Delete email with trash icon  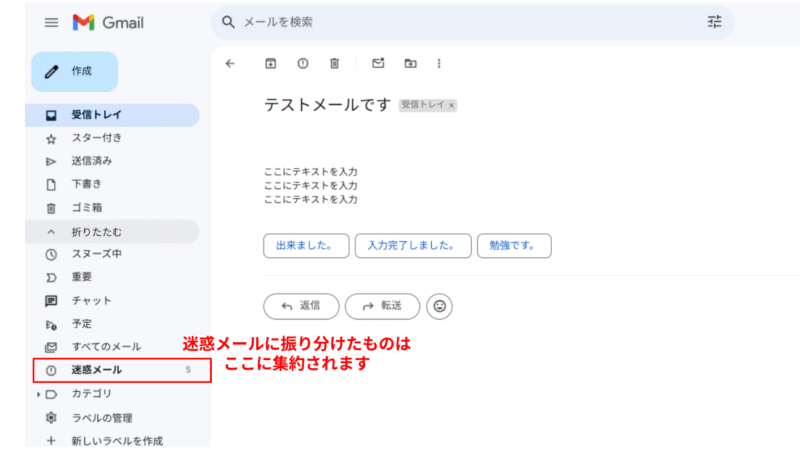[334, 63]
